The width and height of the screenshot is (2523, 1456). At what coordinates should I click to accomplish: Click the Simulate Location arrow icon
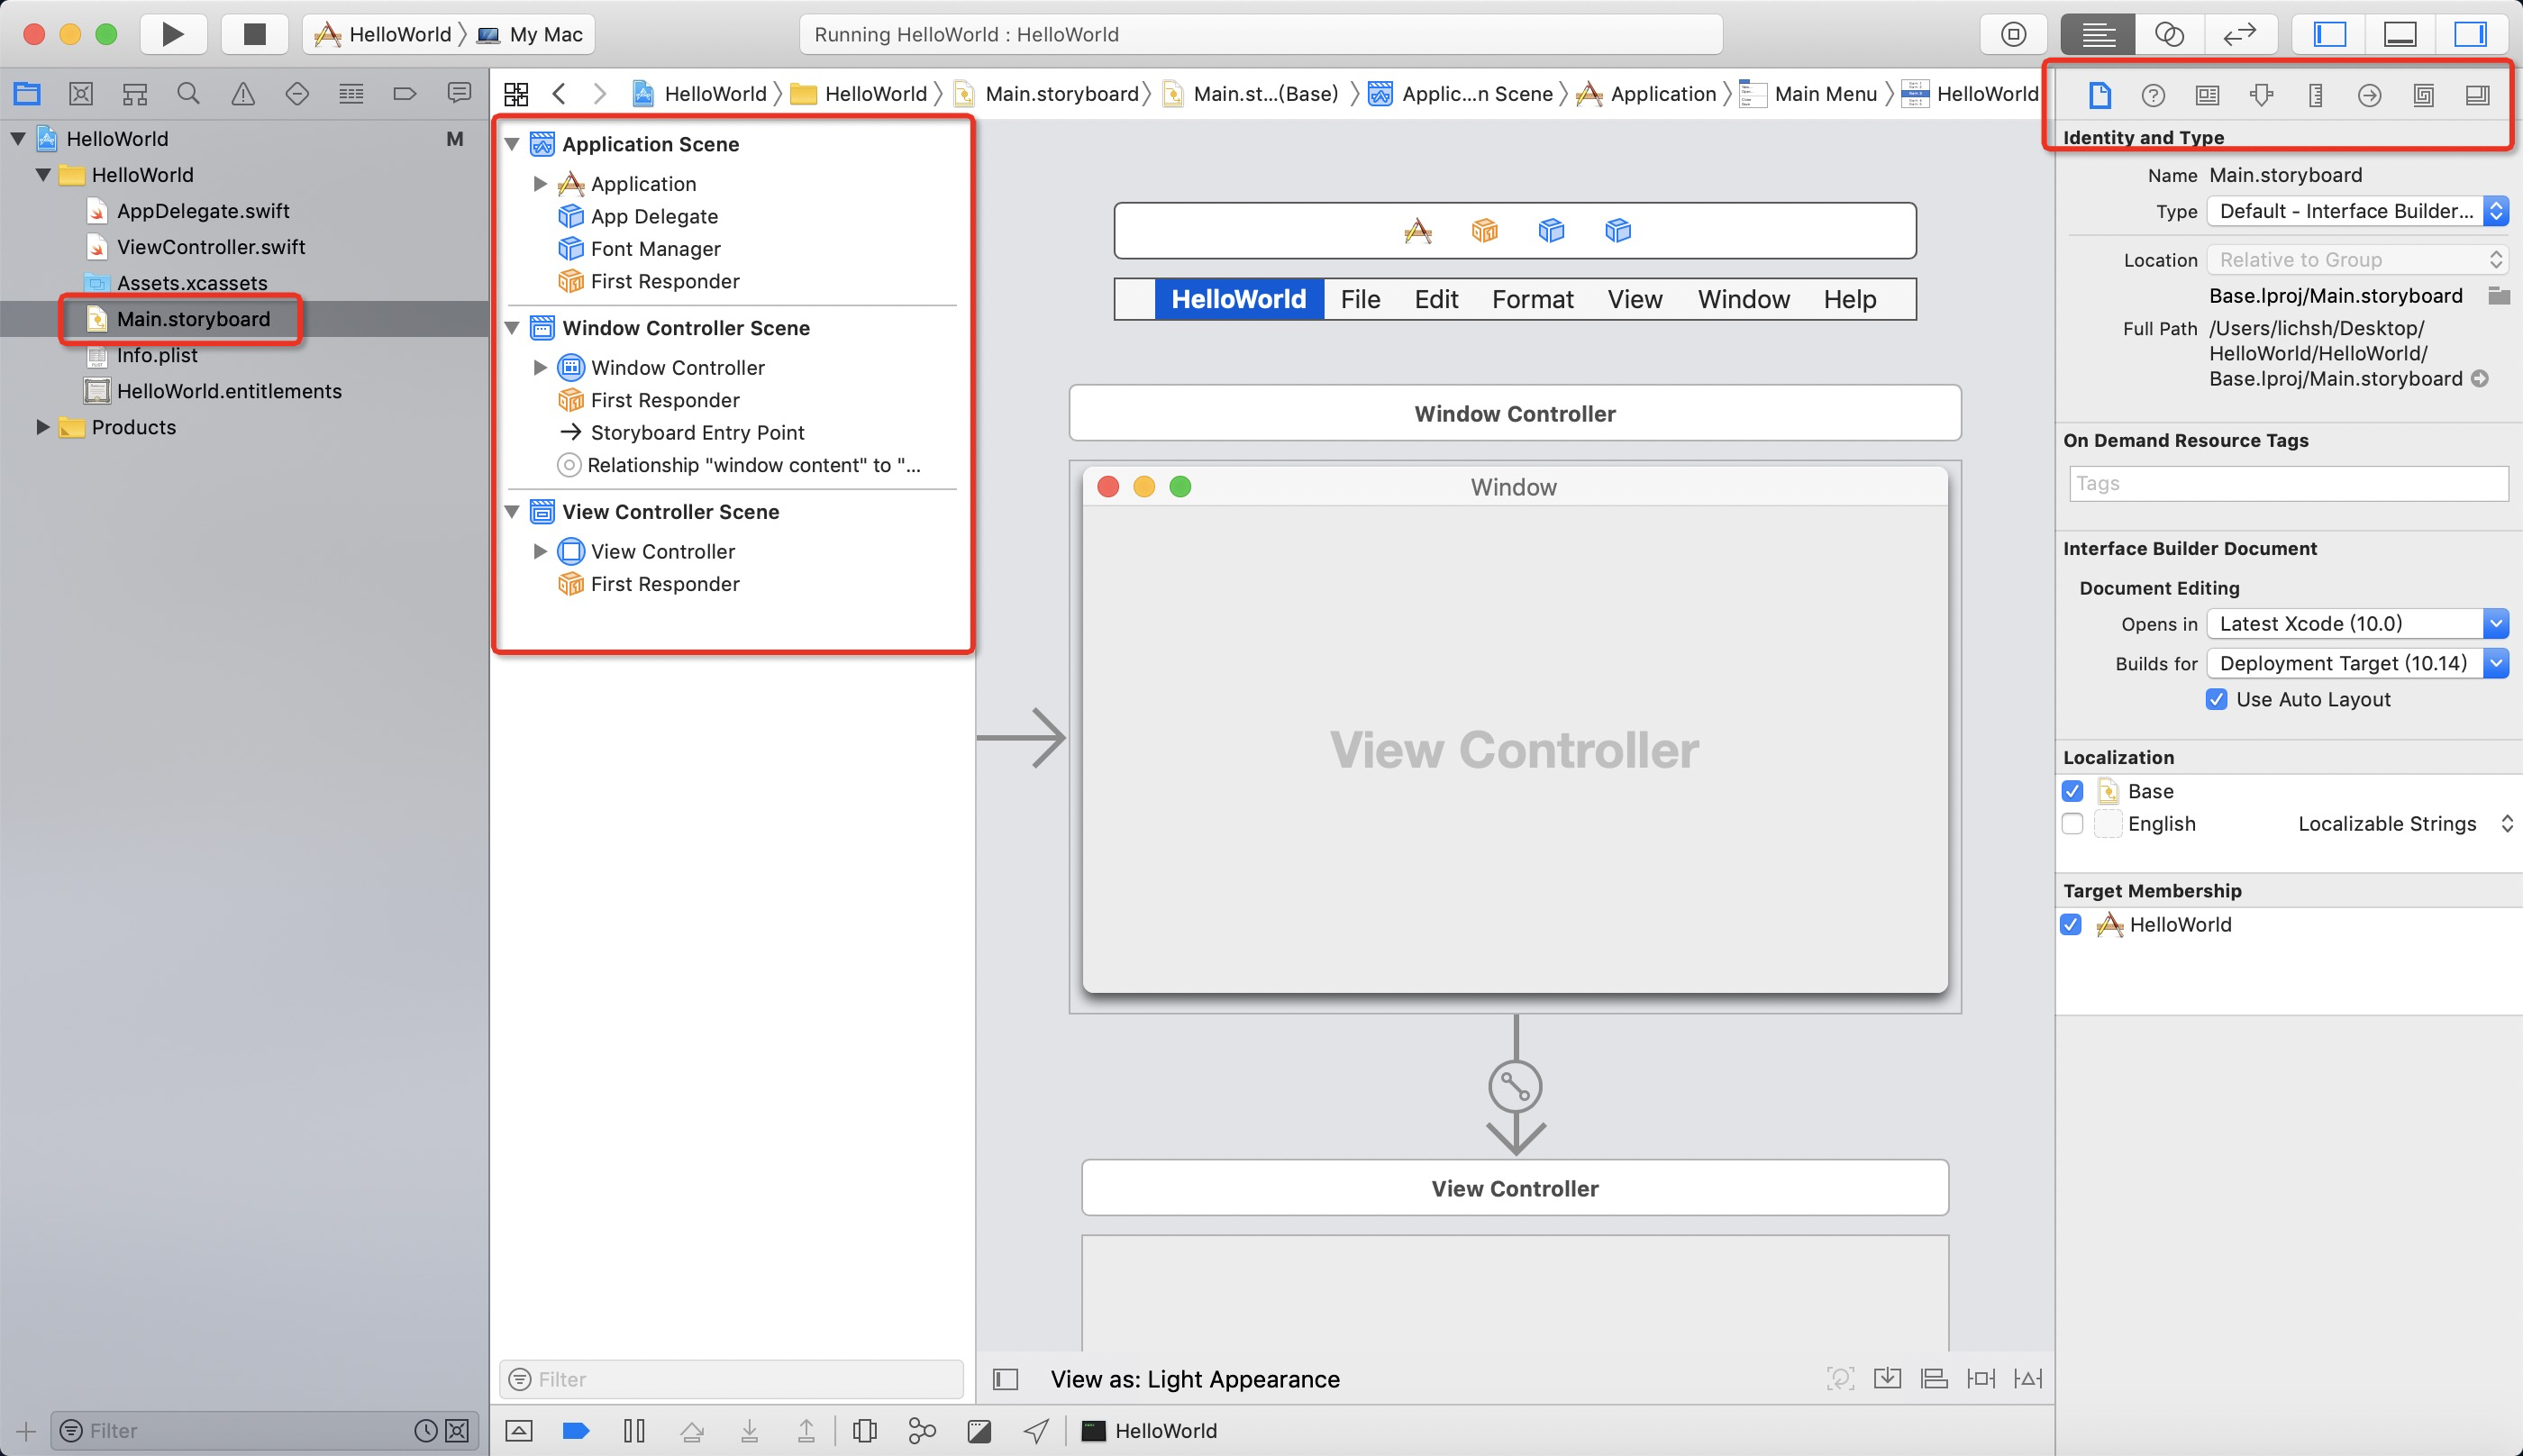click(1037, 1431)
